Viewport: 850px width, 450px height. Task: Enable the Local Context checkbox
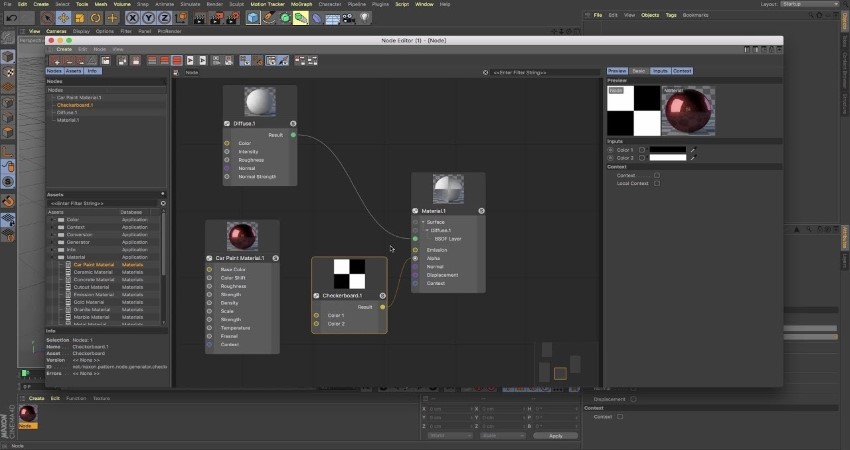(657, 183)
